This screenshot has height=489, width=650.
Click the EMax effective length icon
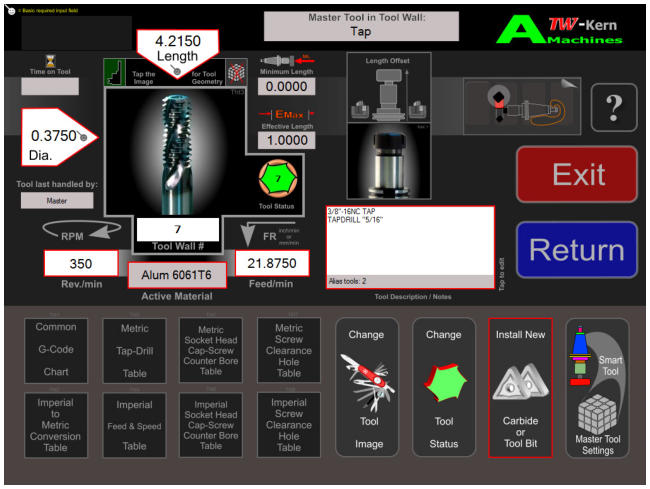(x=287, y=114)
